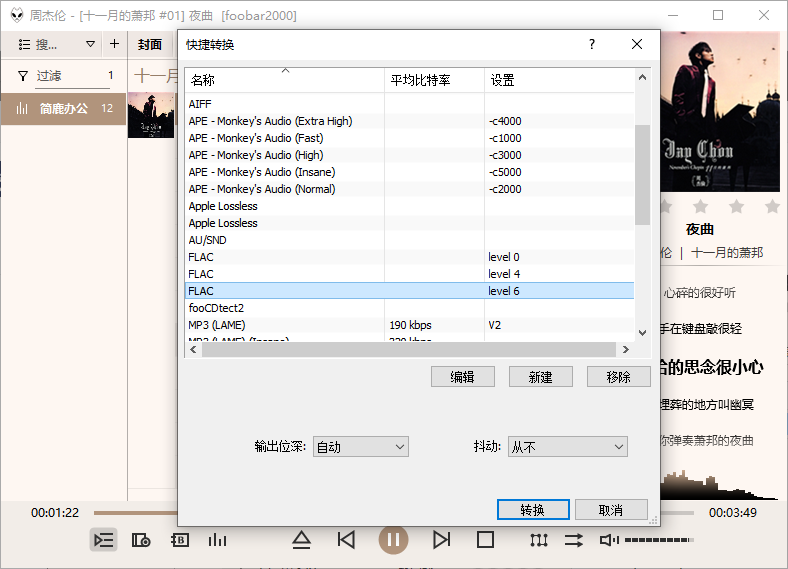Viewport: 788px width, 569px height.
Task: Click the 转换 button
Action: point(533,510)
